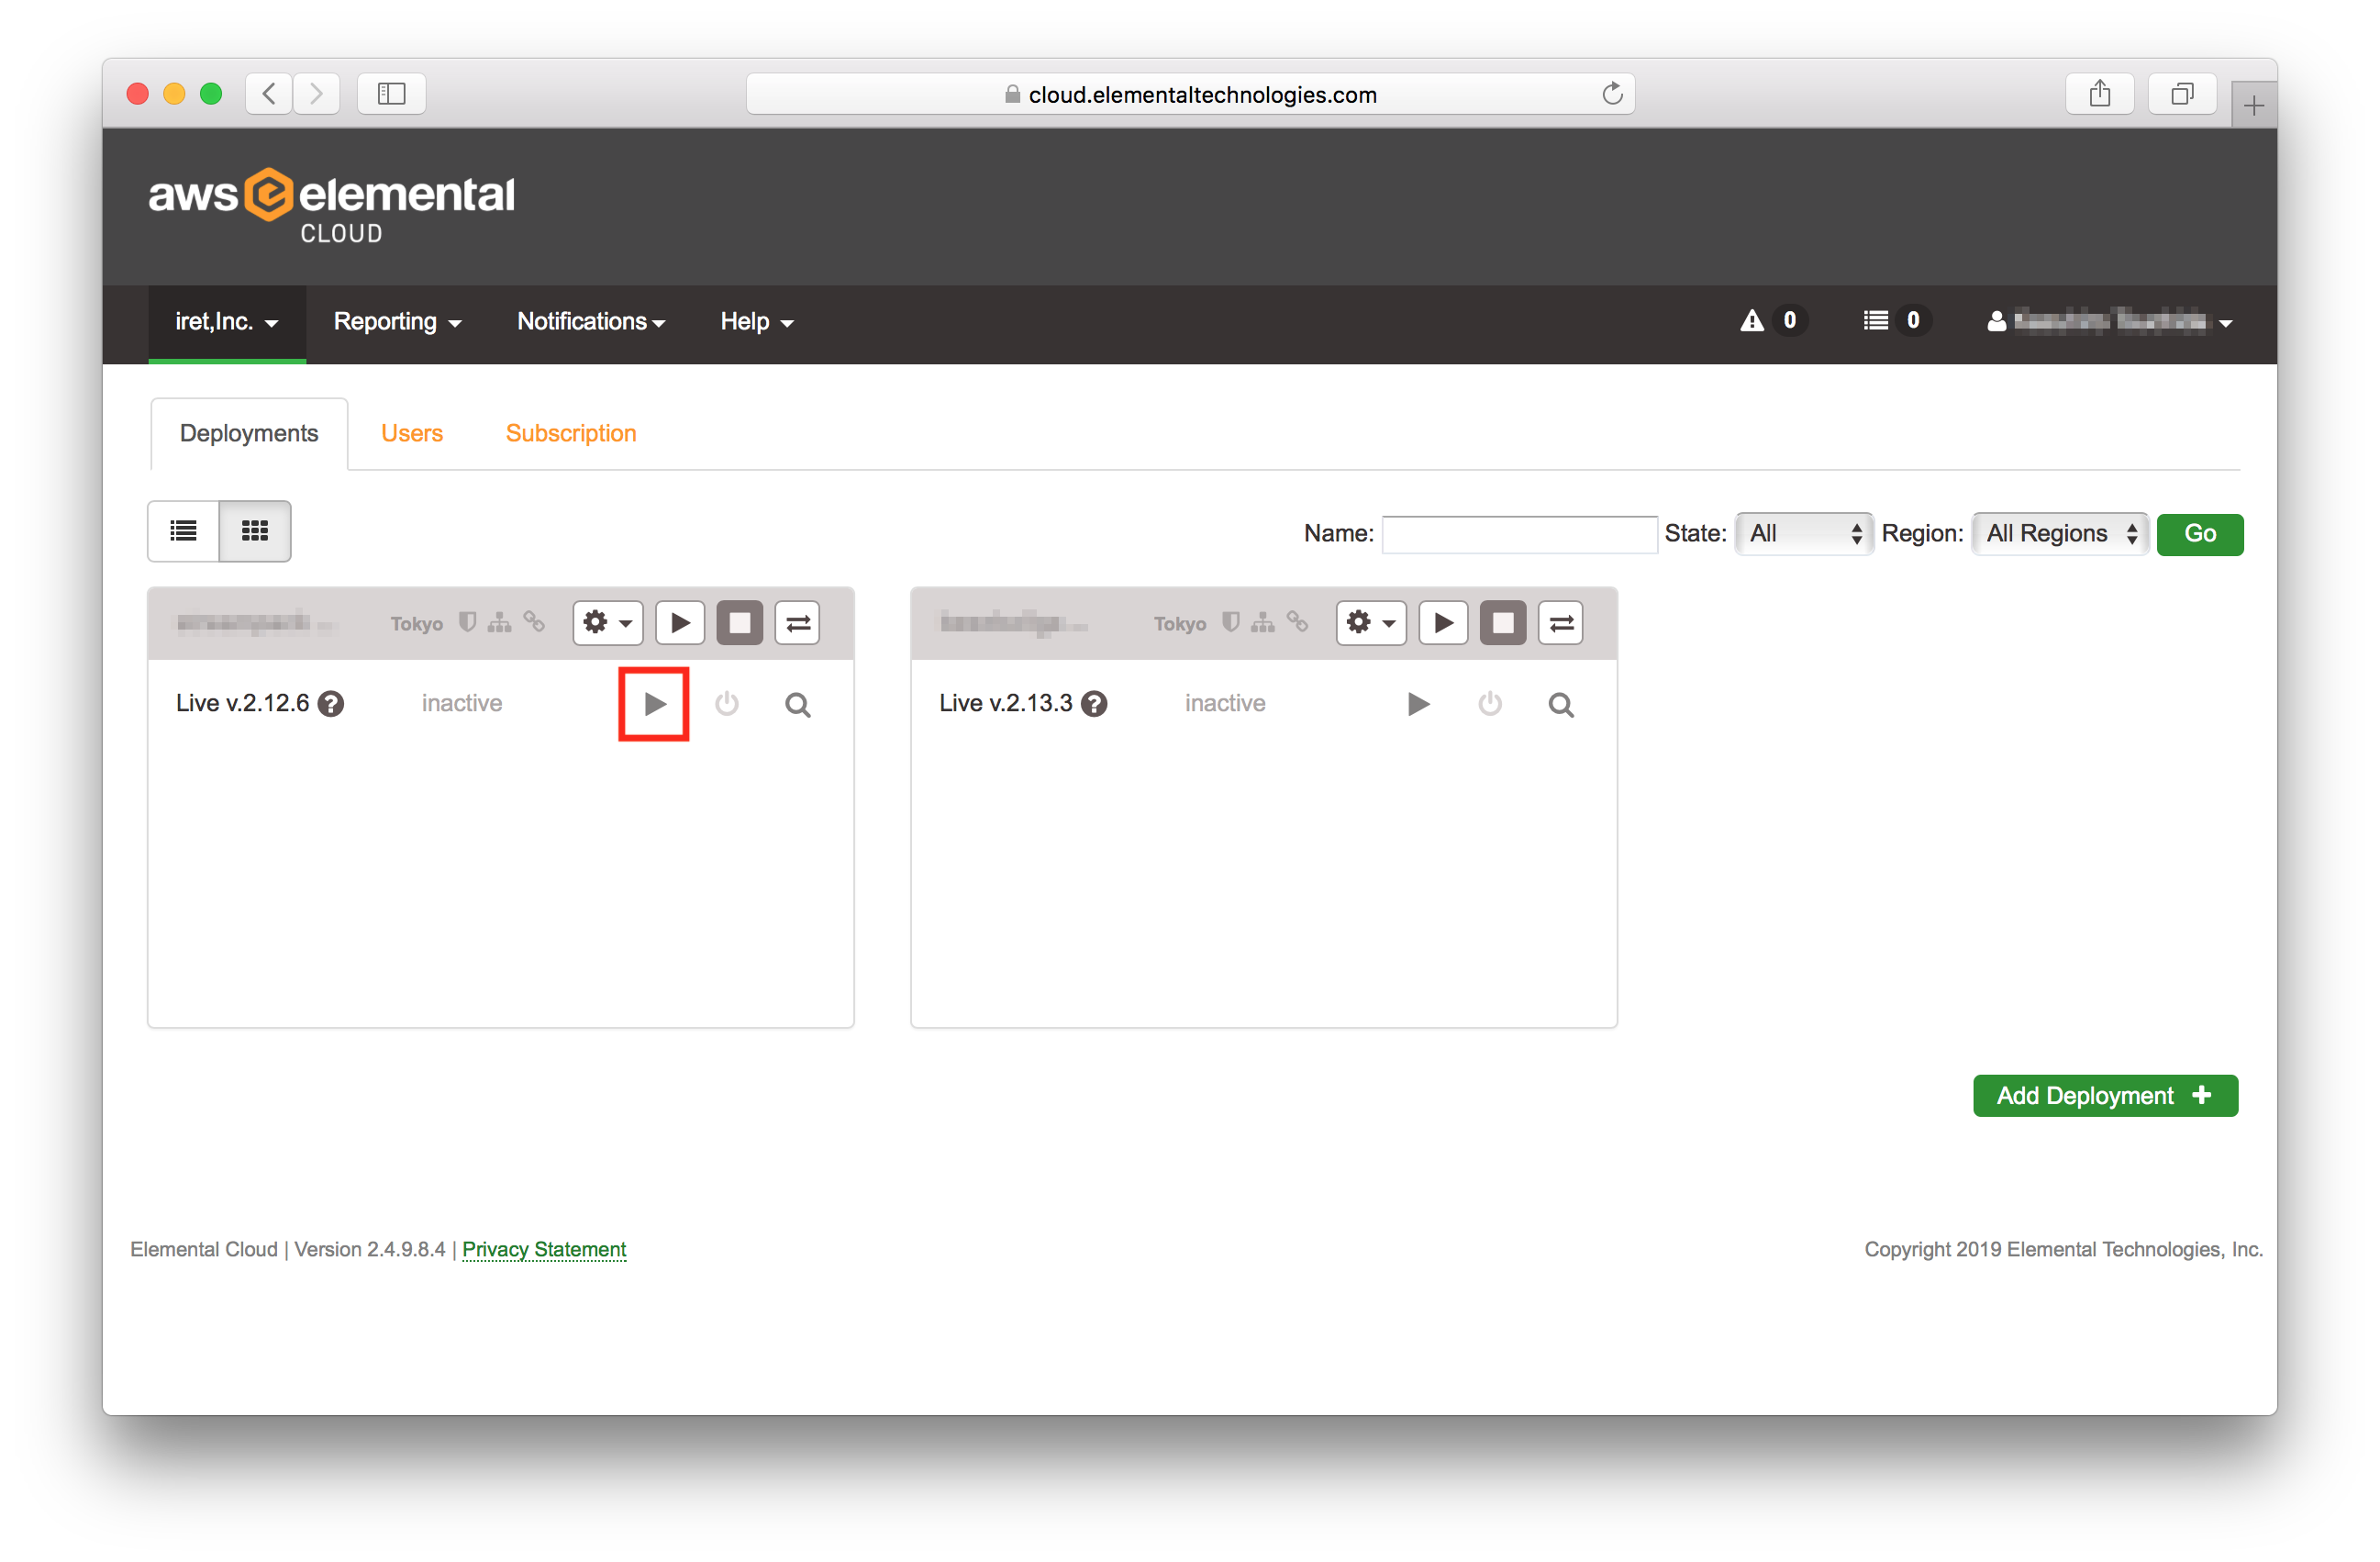
Task: Start the Live v.2.12.6 deployment with the play icon
Action: 654,703
